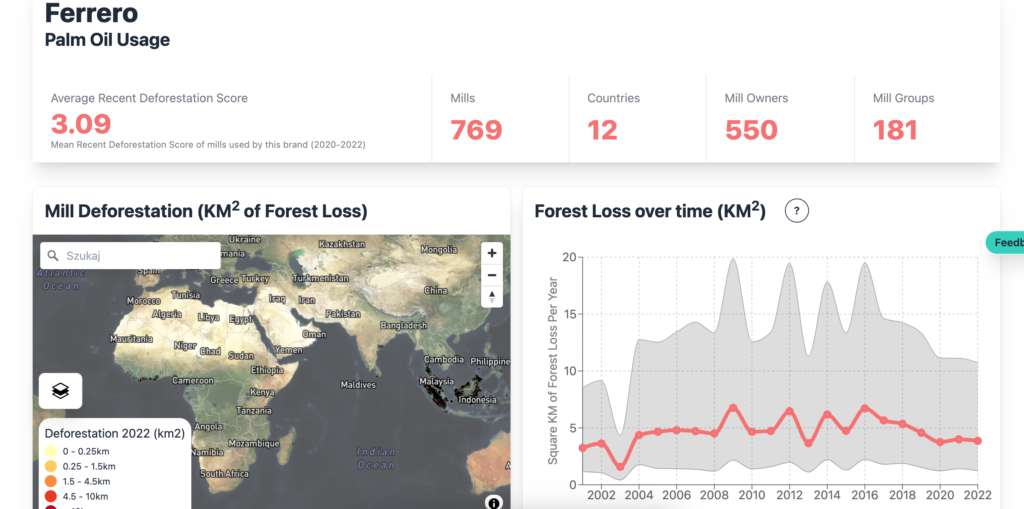This screenshot has width=1024, height=509.
Task: Open Forest Loss chart help icon
Action: (x=797, y=211)
